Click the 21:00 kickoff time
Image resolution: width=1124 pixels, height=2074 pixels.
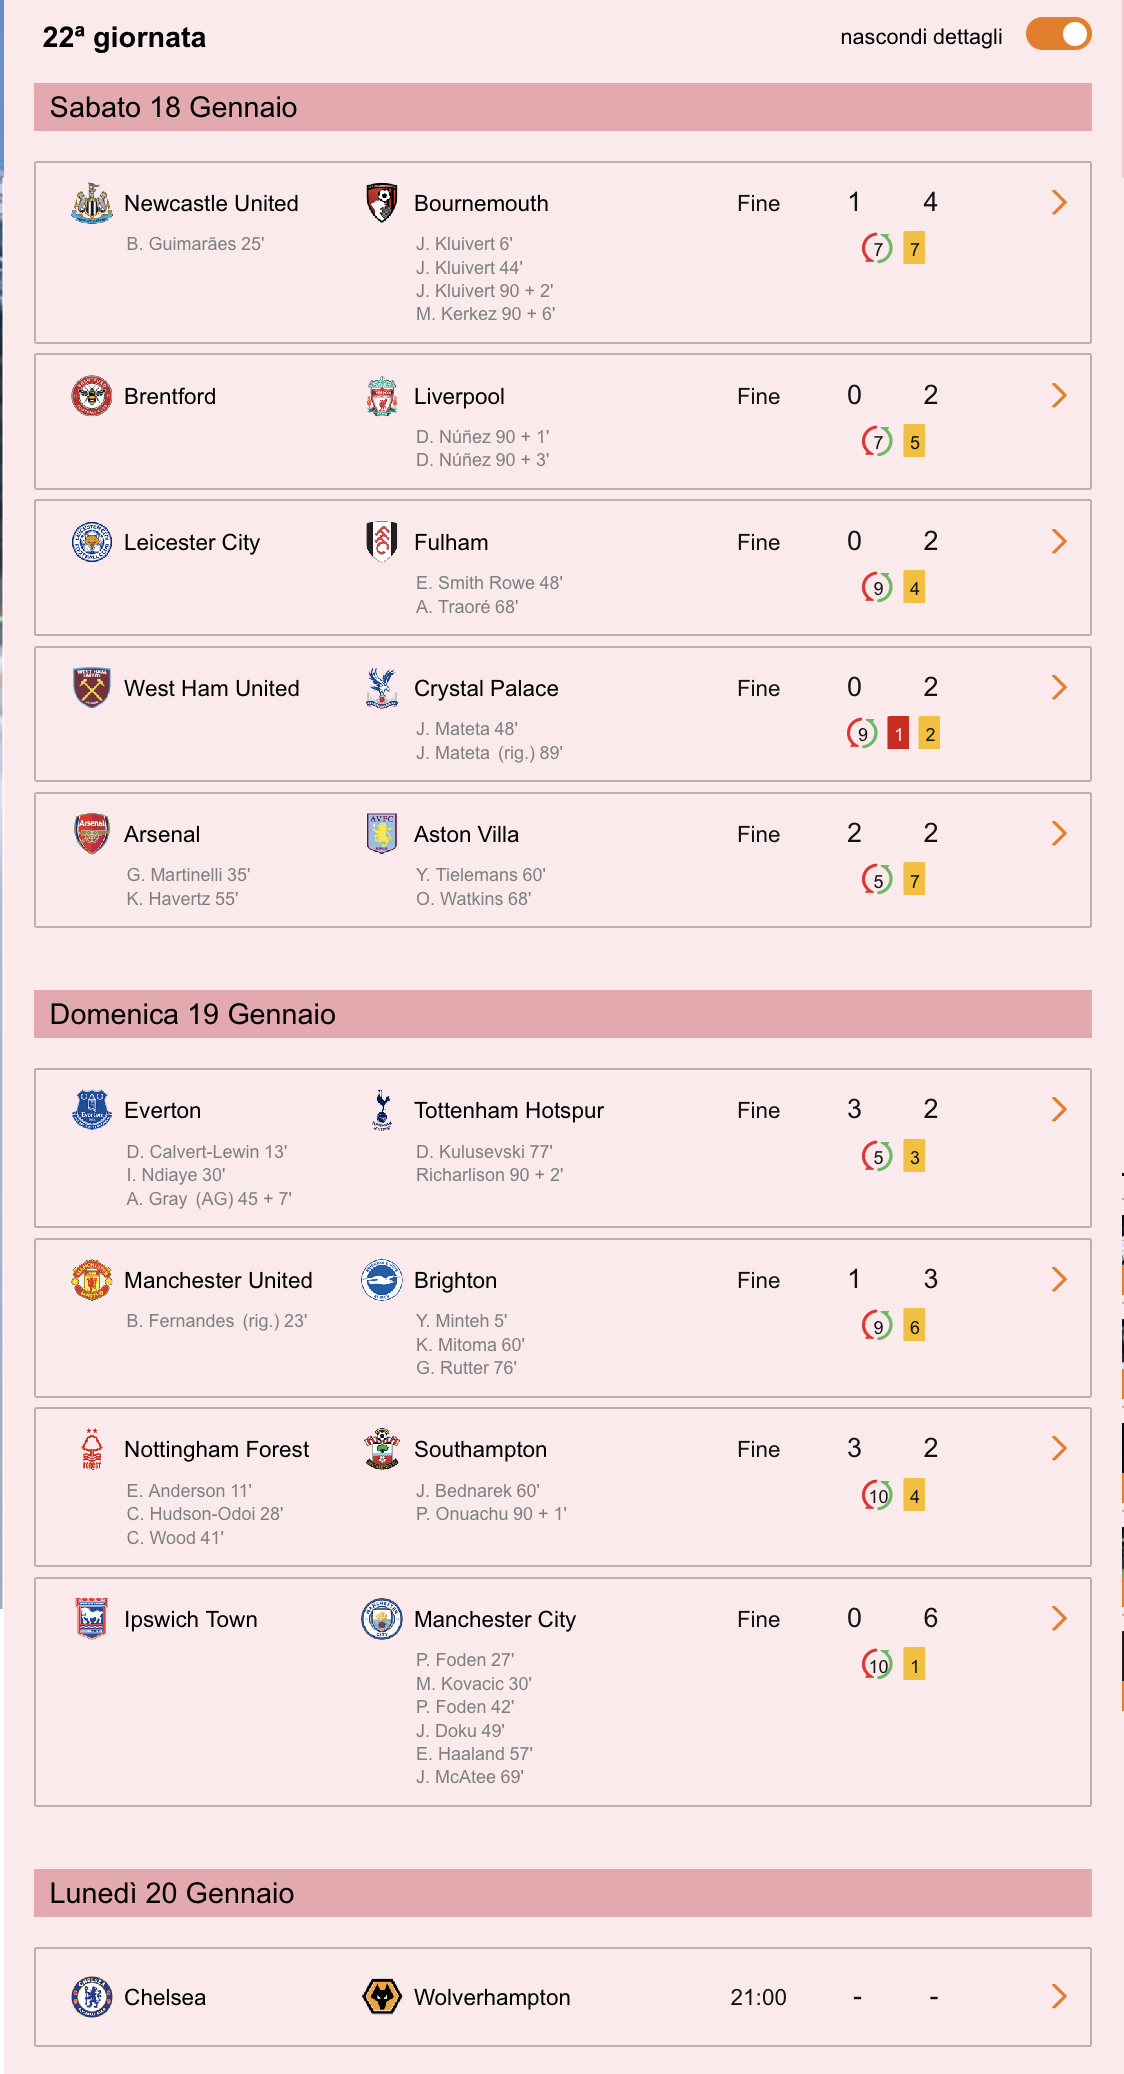(x=758, y=1997)
